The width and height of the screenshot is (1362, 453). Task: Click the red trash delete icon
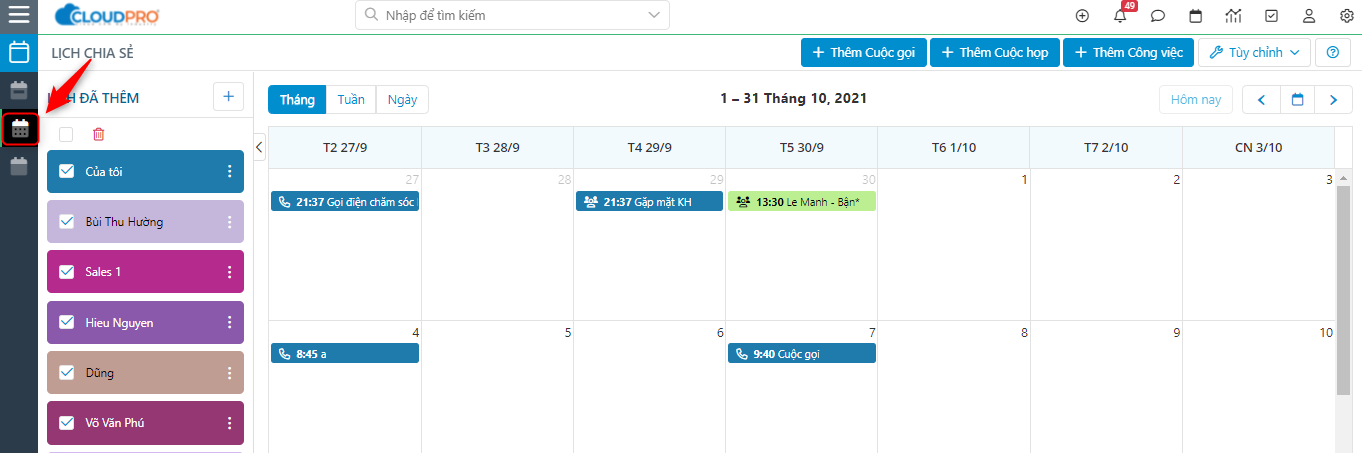point(98,134)
